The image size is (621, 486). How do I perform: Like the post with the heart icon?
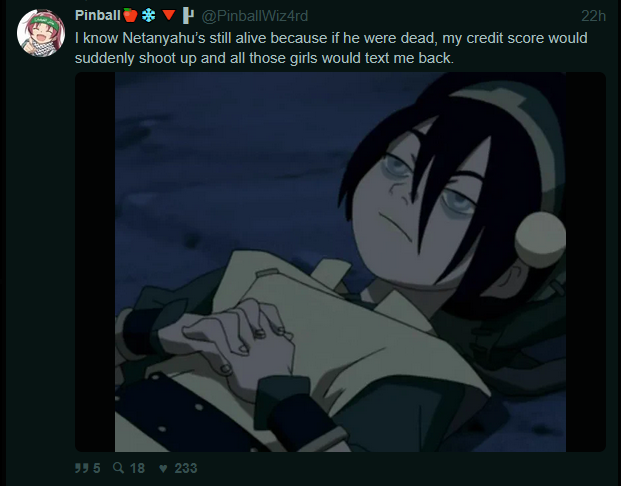(x=163, y=469)
